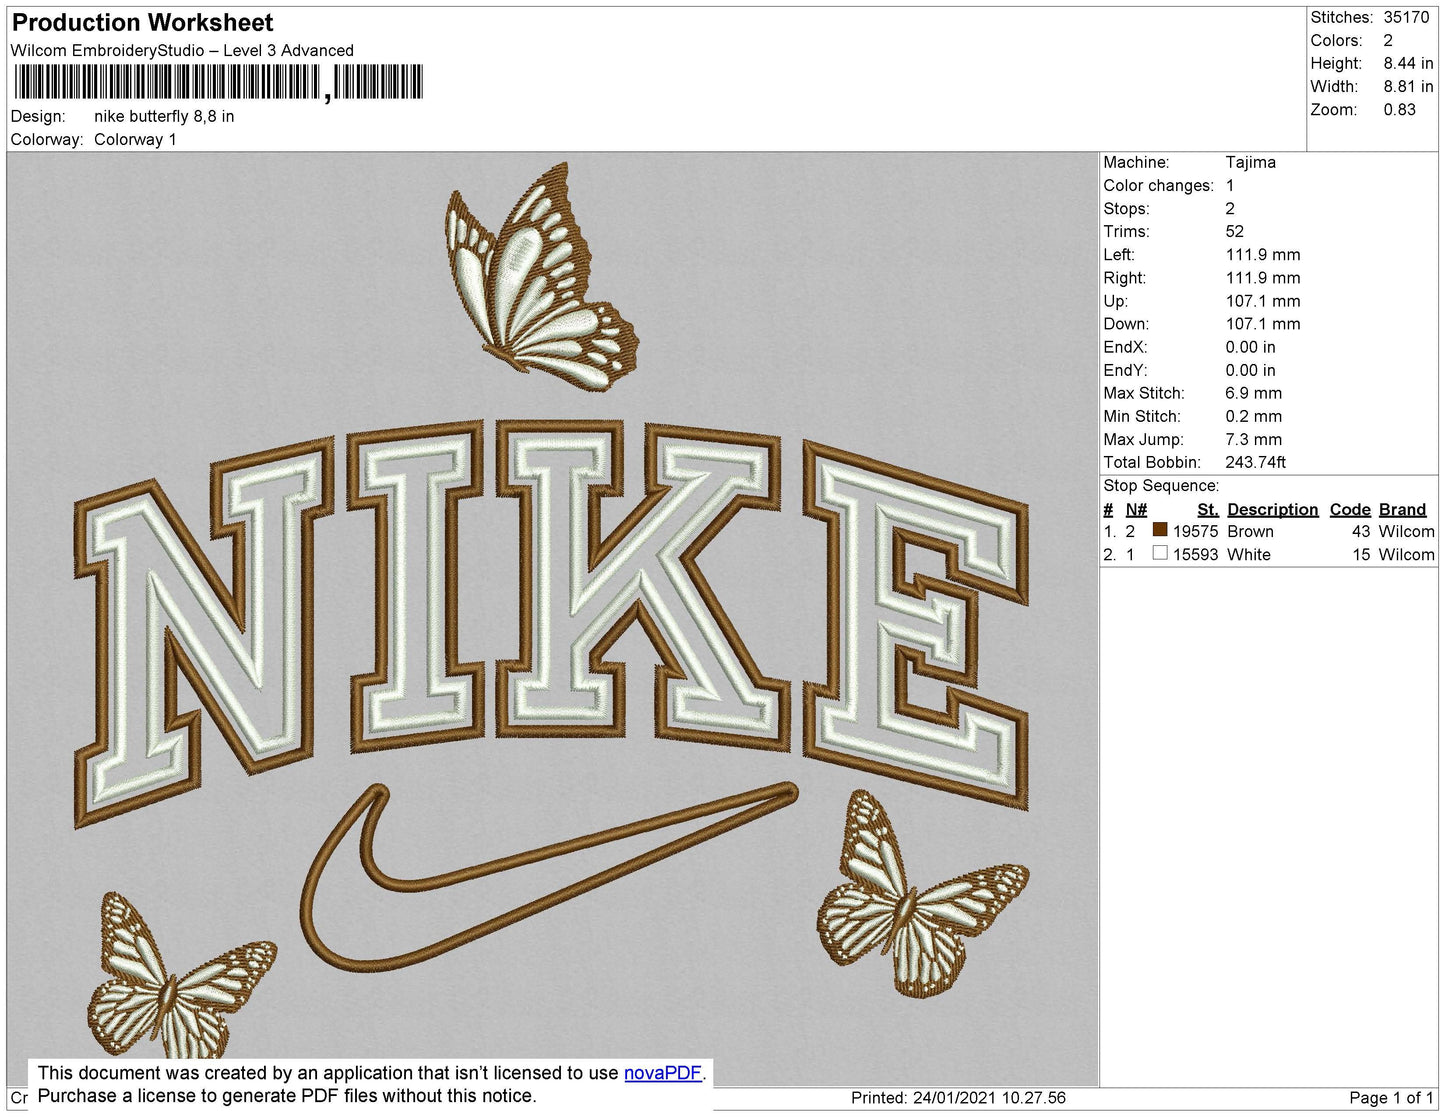Select the Description column header
1445x1117 pixels.
[x=1272, y=510]
